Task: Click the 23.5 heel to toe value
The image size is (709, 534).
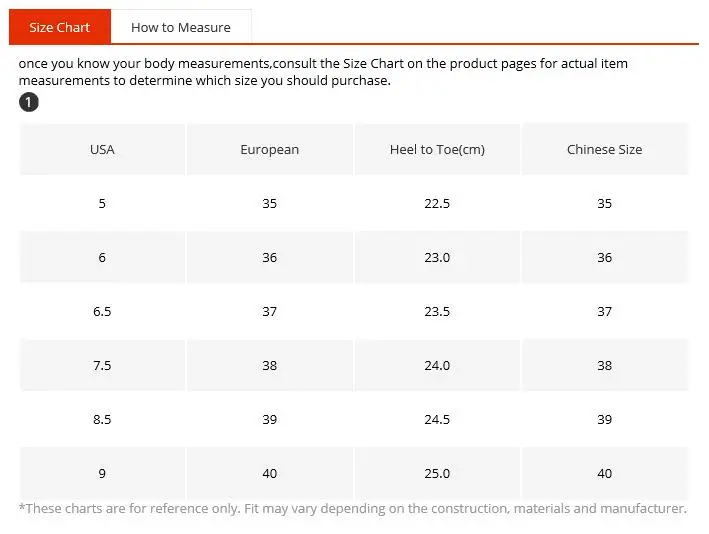Action: point(437,312)
